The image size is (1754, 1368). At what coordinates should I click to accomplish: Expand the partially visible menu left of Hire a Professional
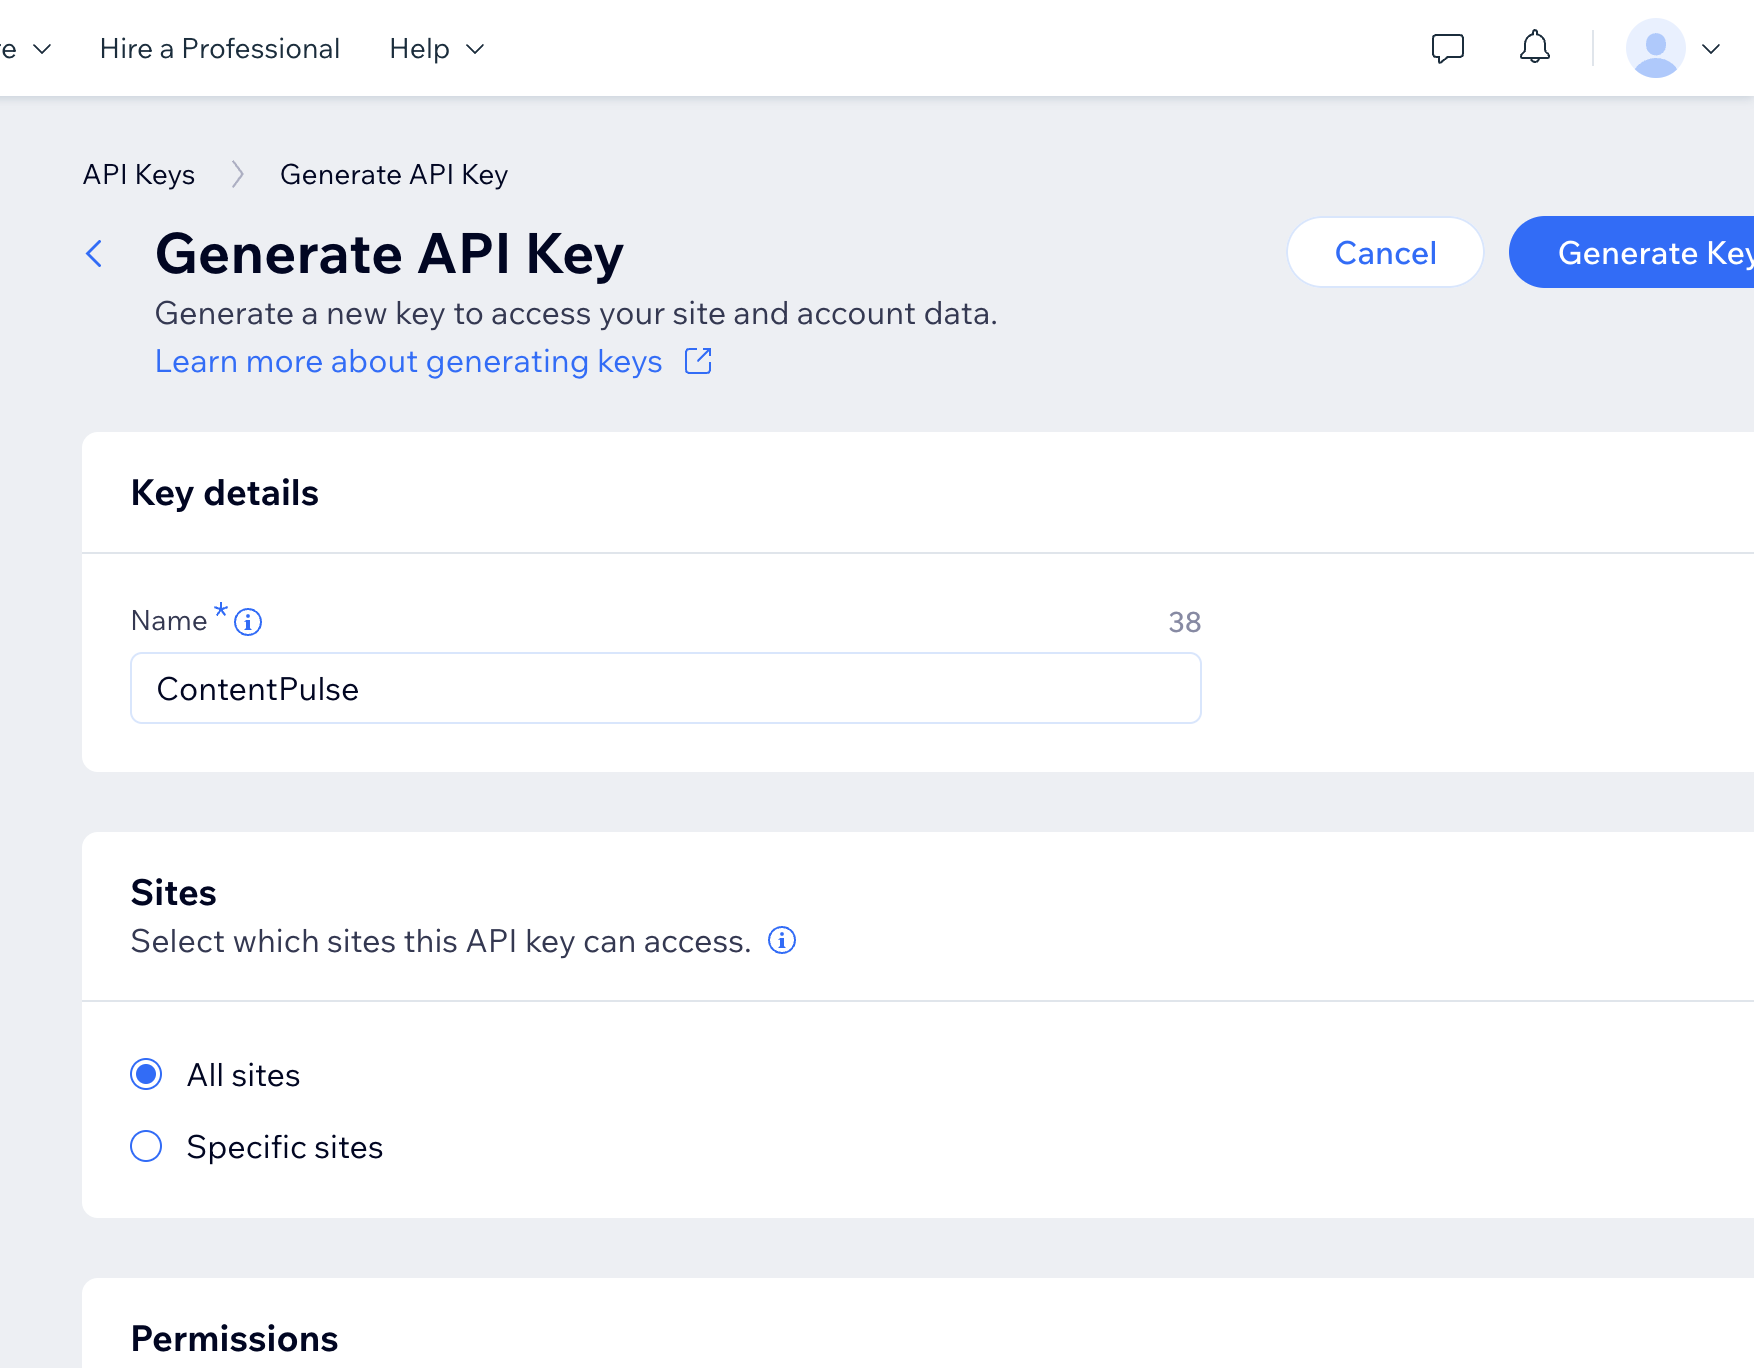tap(26, 49)
